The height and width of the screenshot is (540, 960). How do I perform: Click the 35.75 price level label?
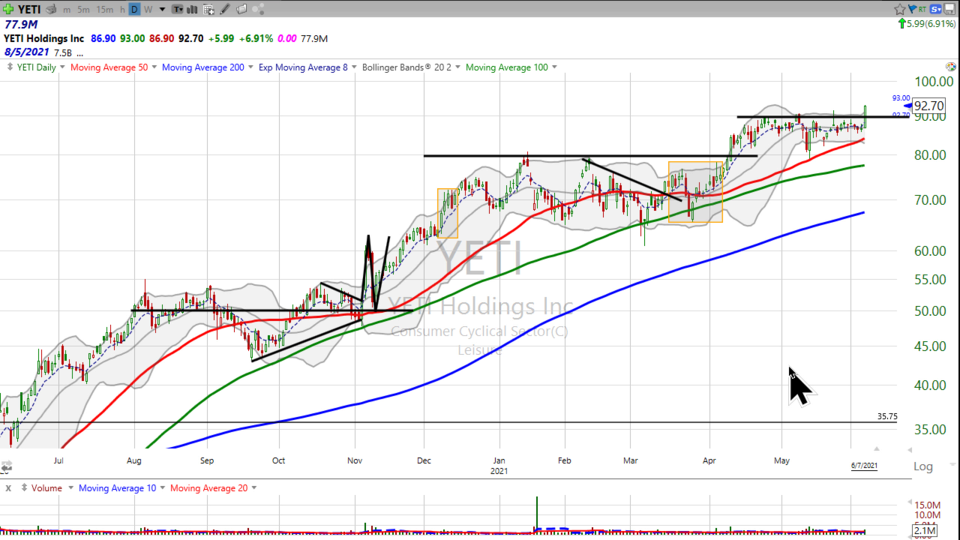pyautogui.click(x=887, y=416)
